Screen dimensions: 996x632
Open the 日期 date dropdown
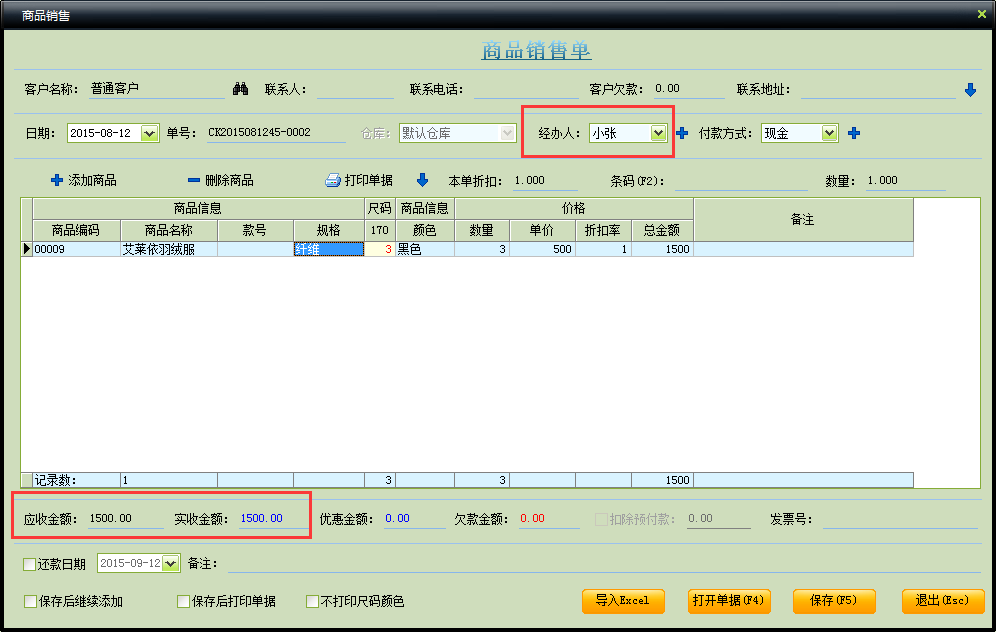pyautogui.click(x=149, y=133)
